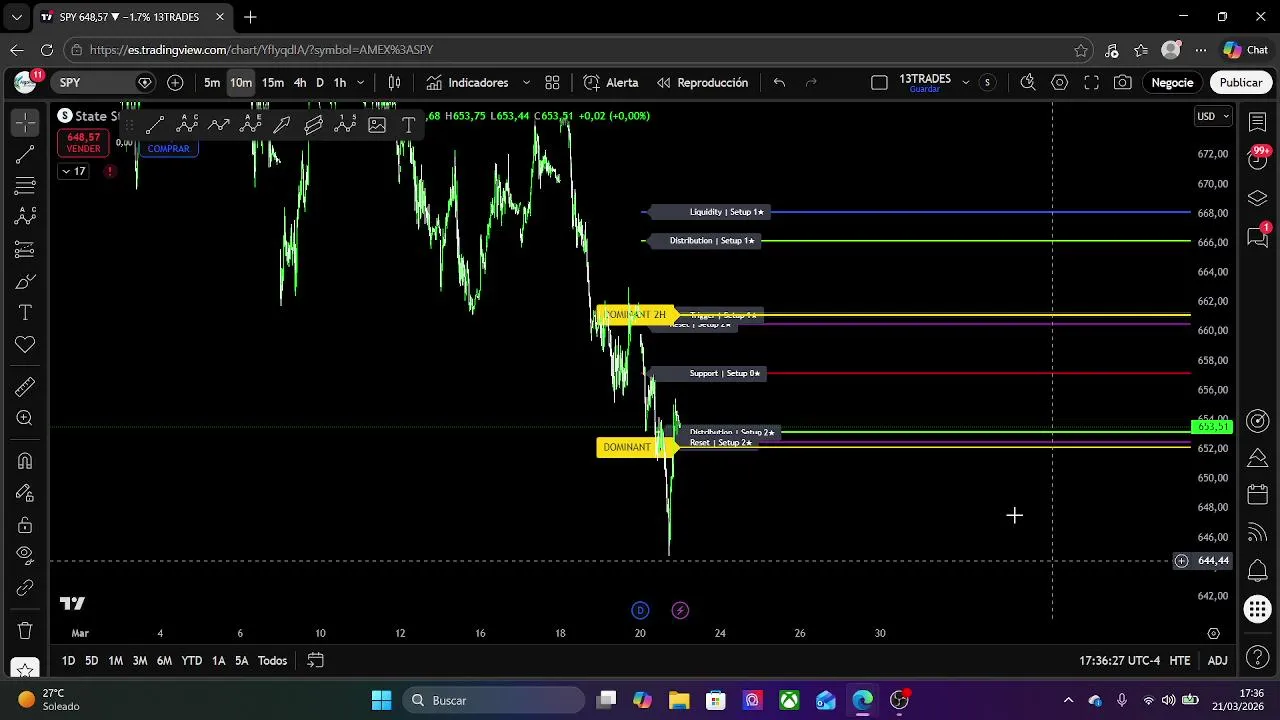Open go-to-date calendar icon
Screen dimensions: 1280x720
click(x=315, y=661)
